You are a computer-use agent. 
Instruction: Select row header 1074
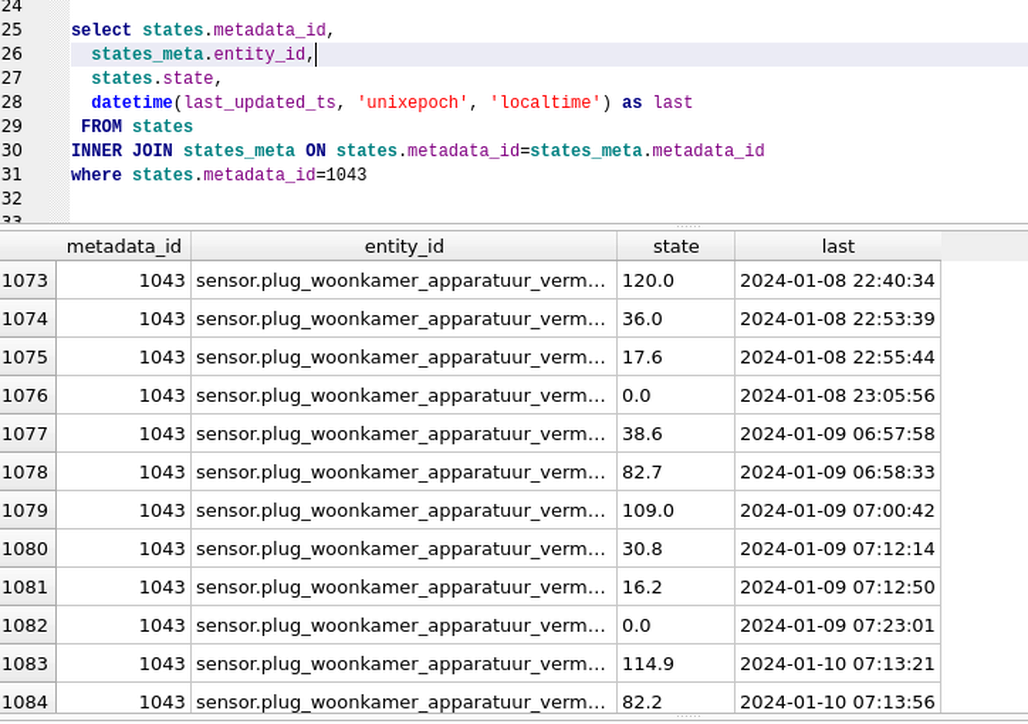pyautogui.click(x=28, y=319)
